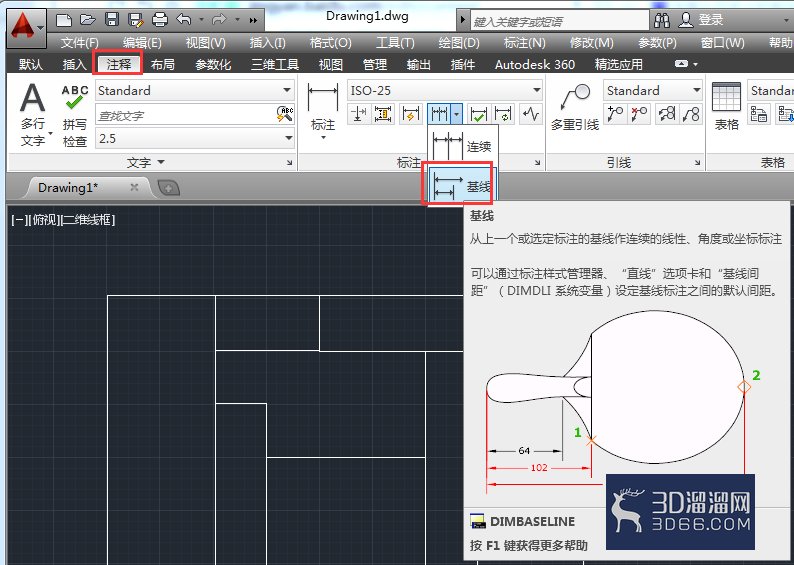Open the 标注(N) menu

click(x=525, y=43)
